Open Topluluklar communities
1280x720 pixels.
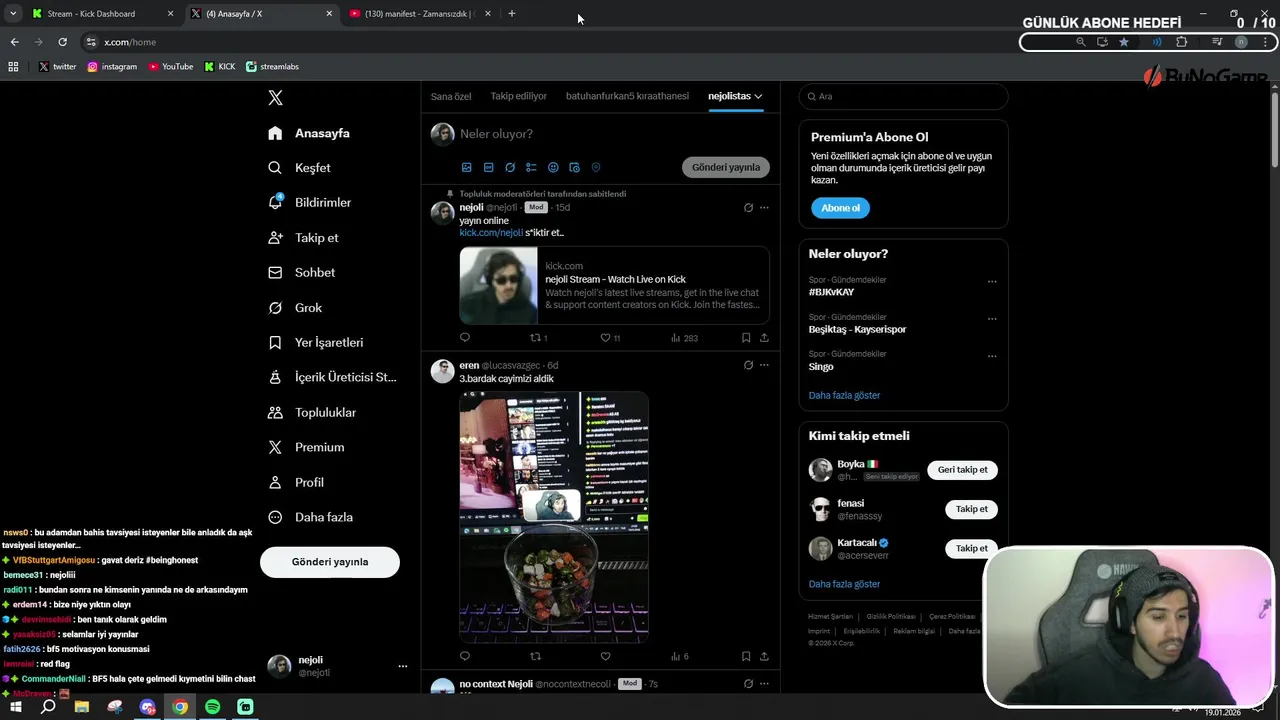pos(311,412)
